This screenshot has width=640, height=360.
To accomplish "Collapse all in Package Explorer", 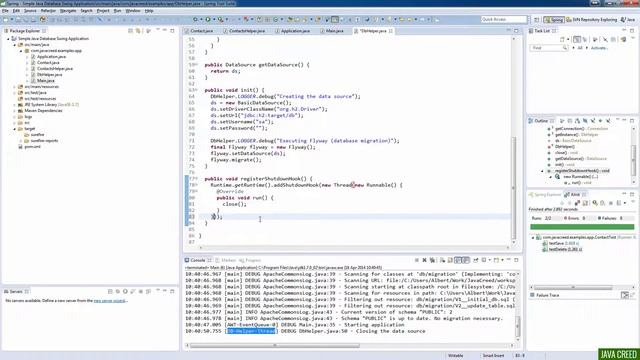I will 130,31.
